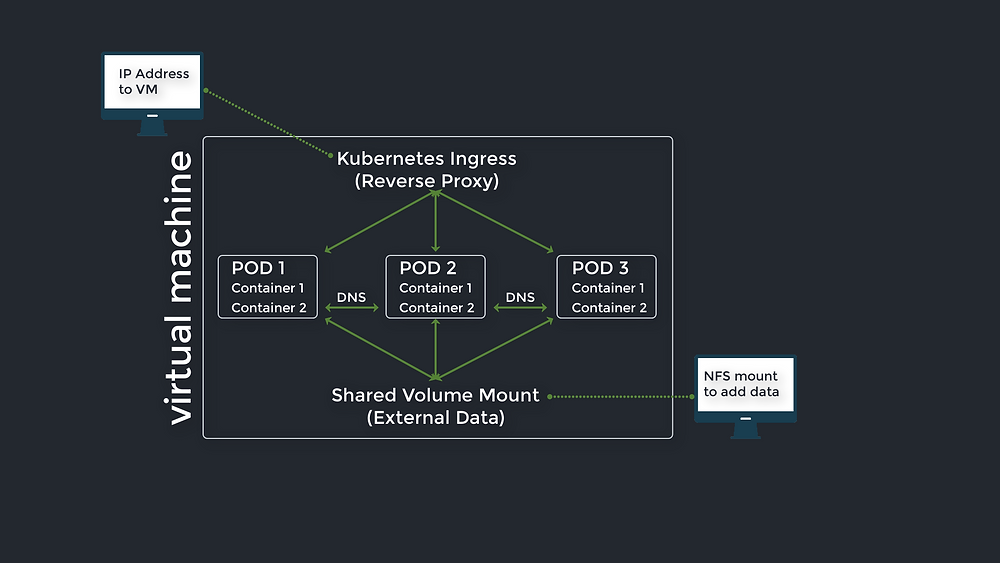Click the '(Reverse Proxy)' label
The width and height of the screenshot is (1000, 563).
click(427, 181)
